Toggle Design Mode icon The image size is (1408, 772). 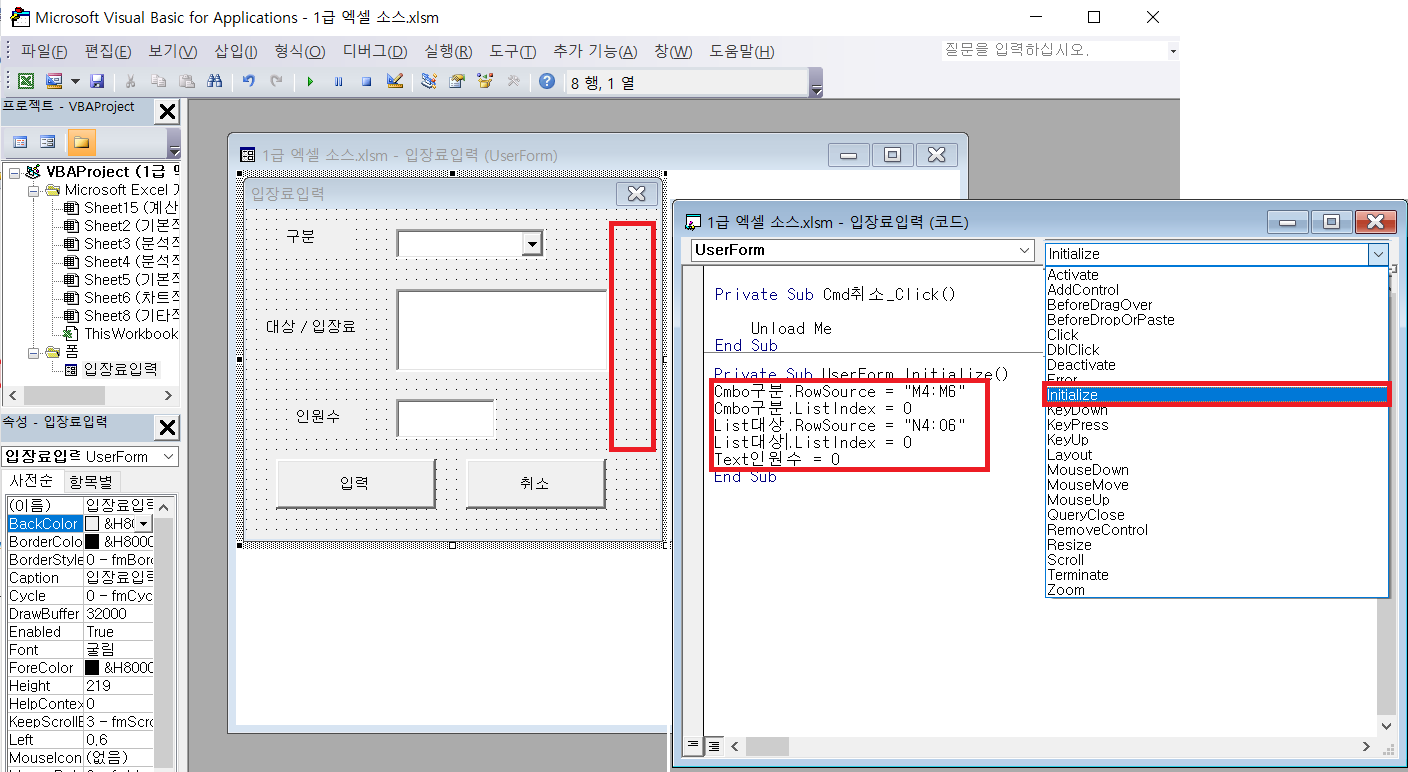pos(394,82)
